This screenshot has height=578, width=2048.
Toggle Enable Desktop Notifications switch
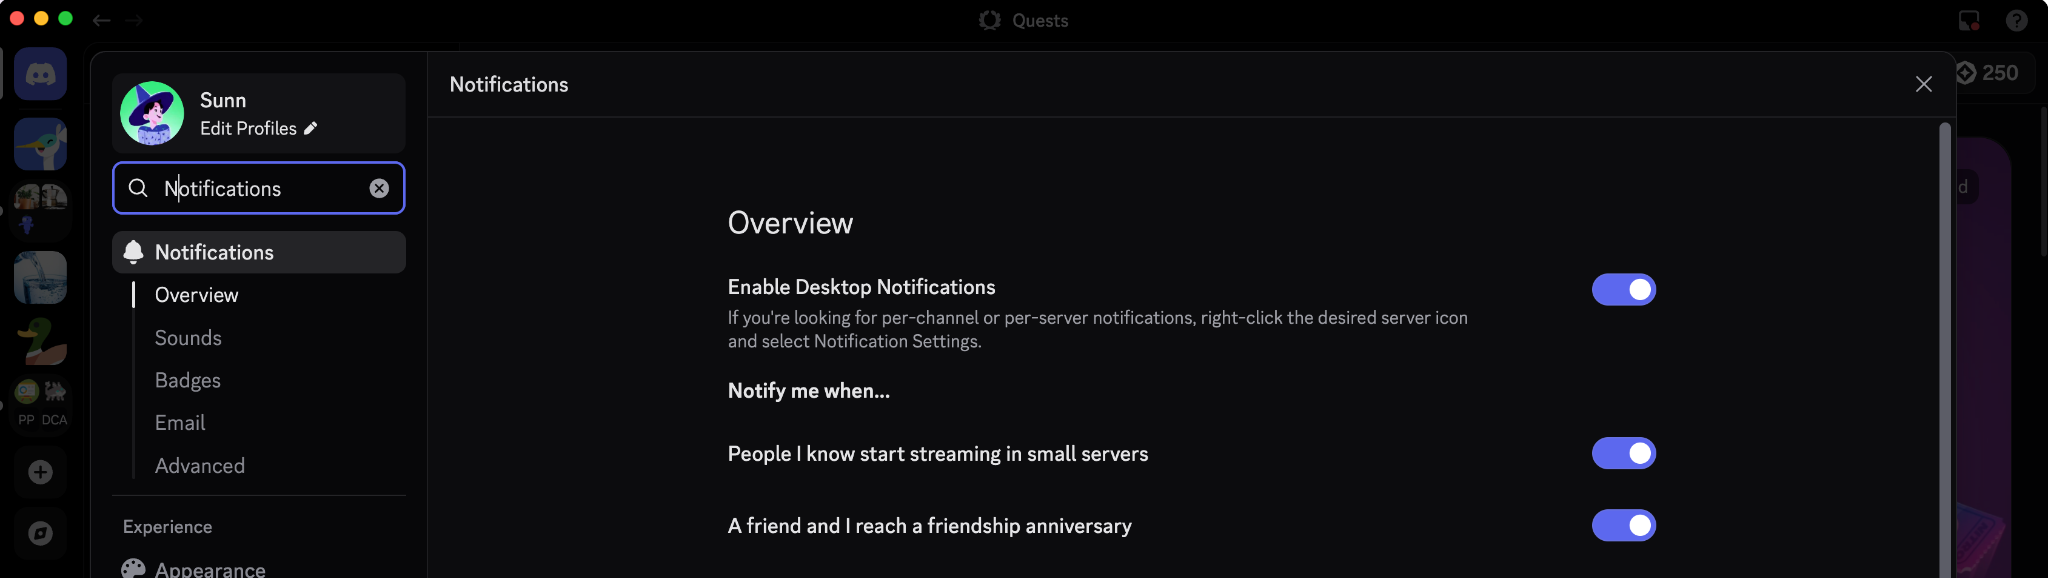click(x=1624, y=290)
